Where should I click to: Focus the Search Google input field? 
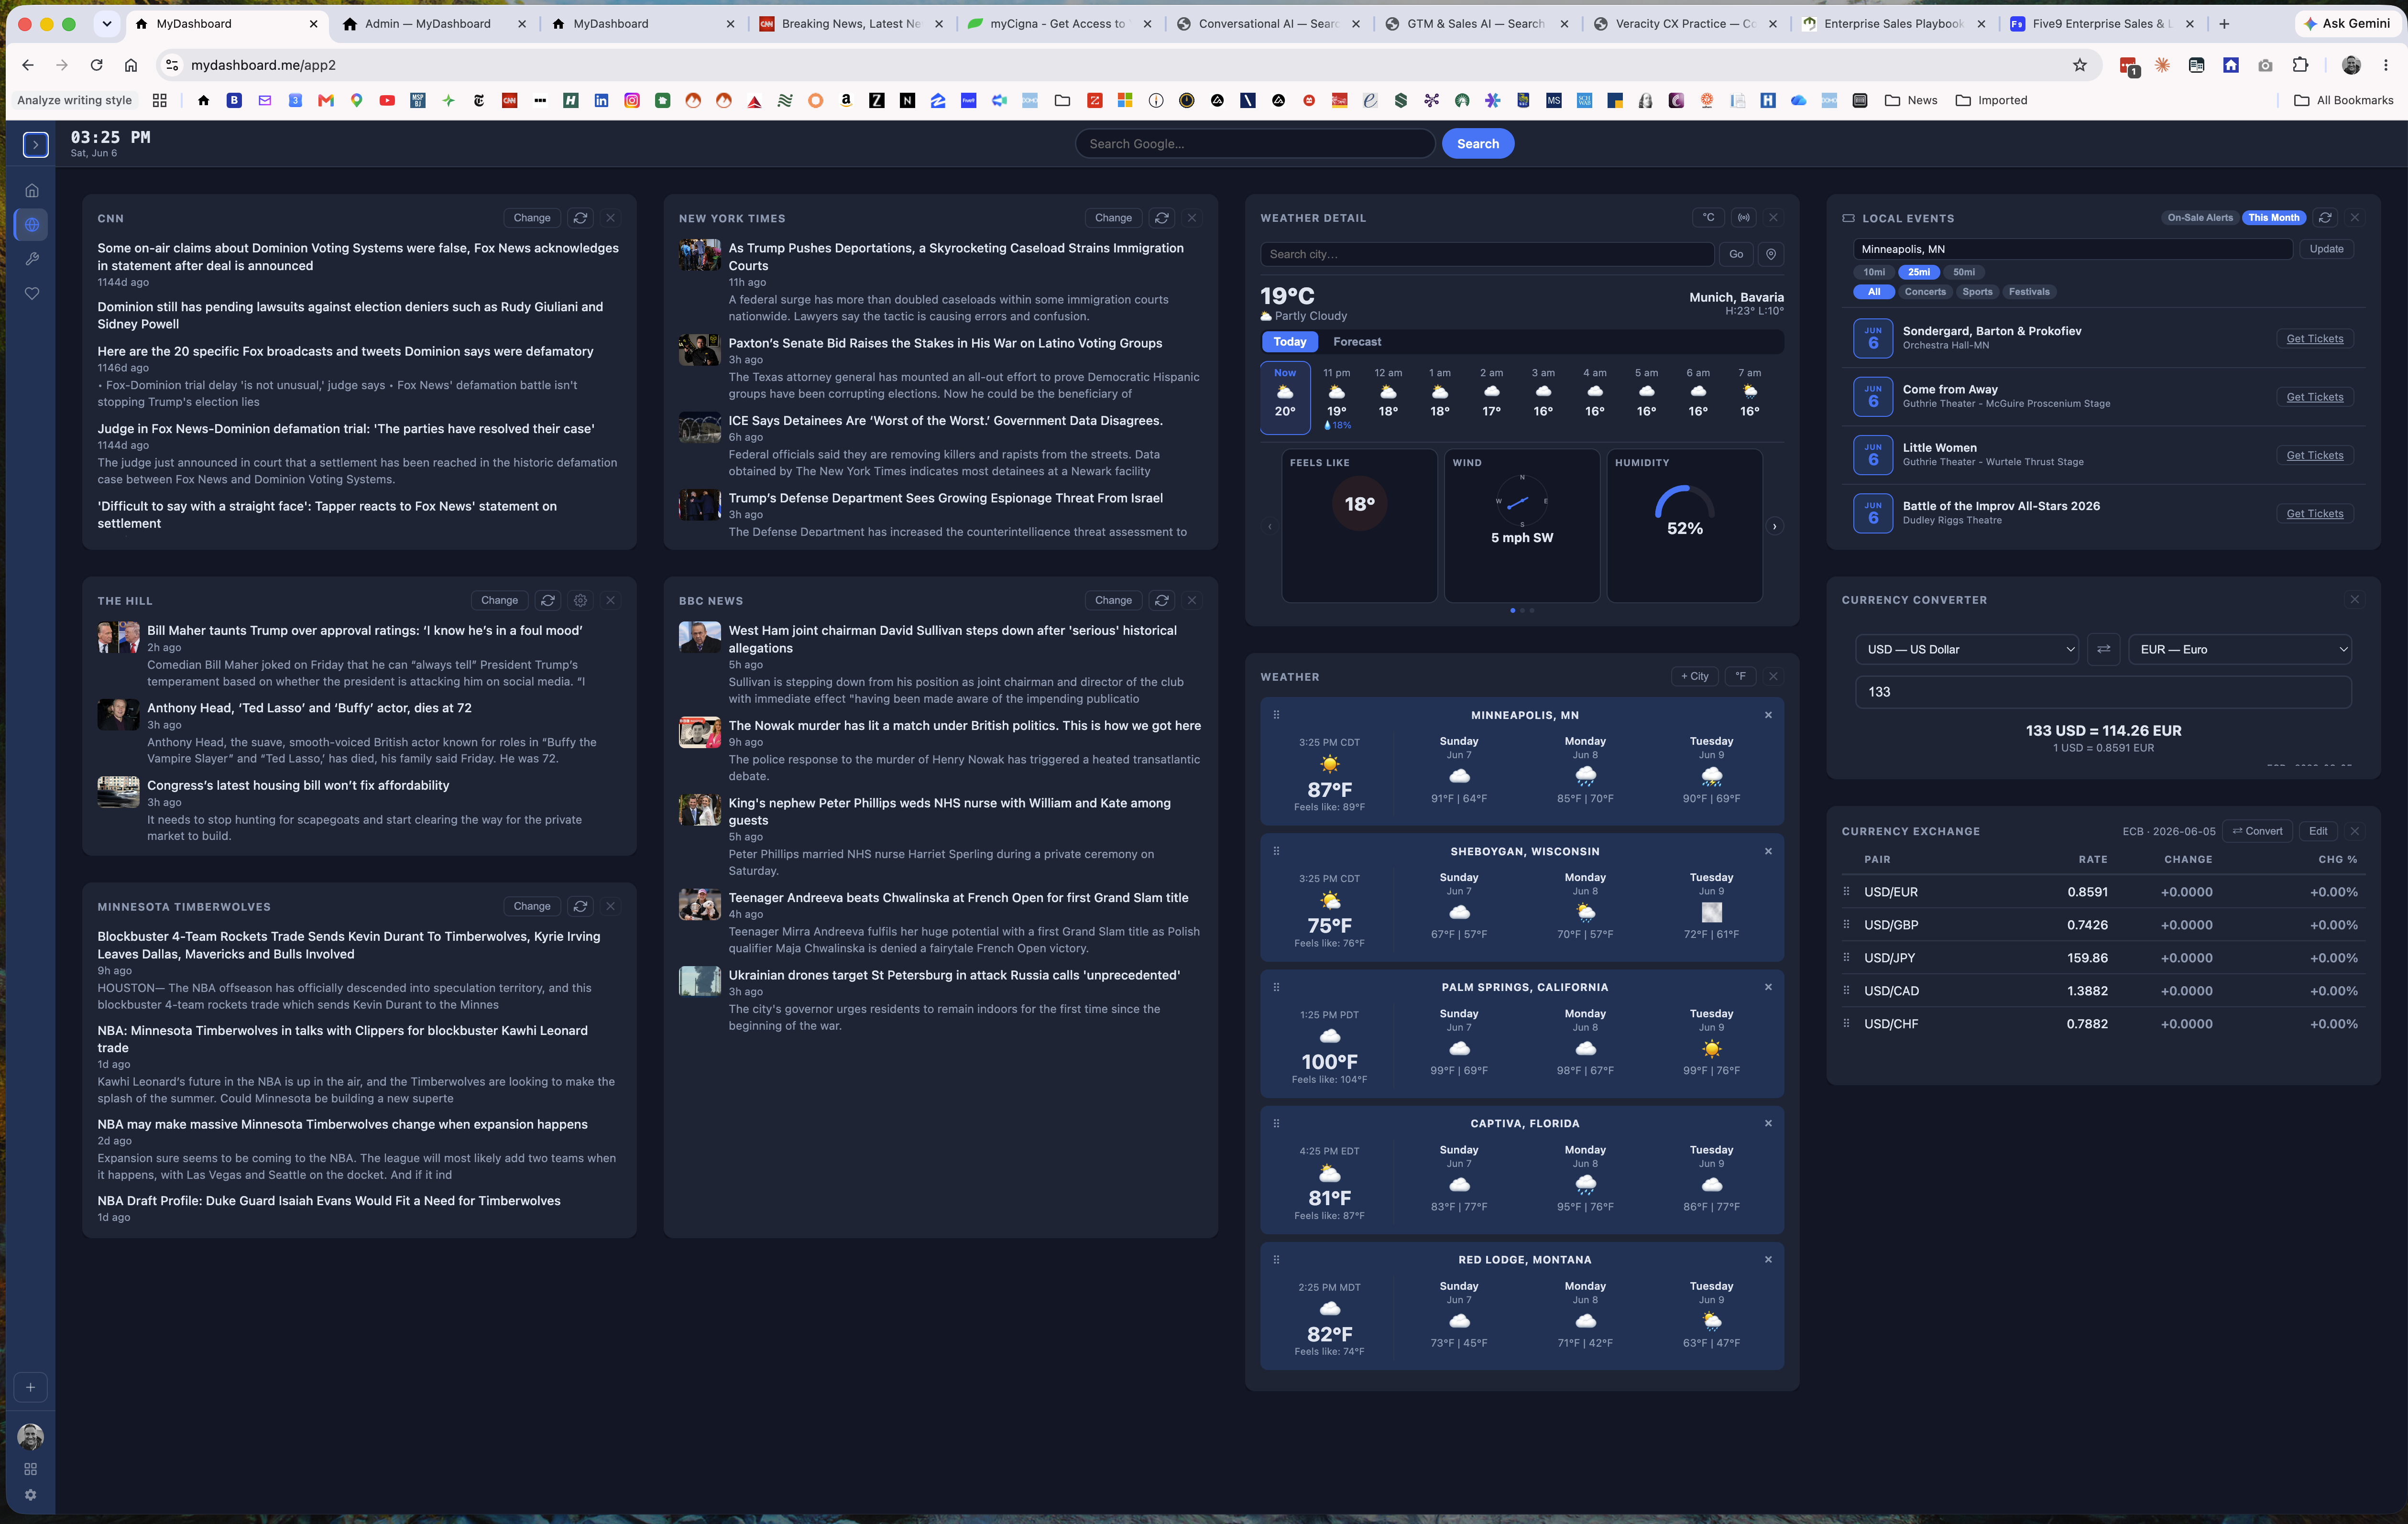[x=1255, y=144]
